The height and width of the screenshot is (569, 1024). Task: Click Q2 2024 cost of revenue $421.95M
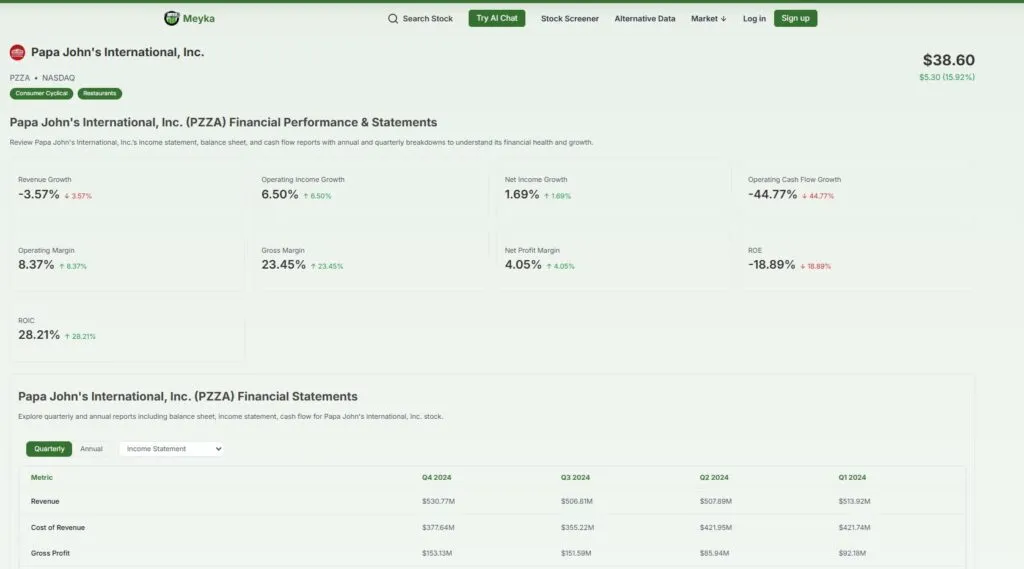click(x=716, y=528)
